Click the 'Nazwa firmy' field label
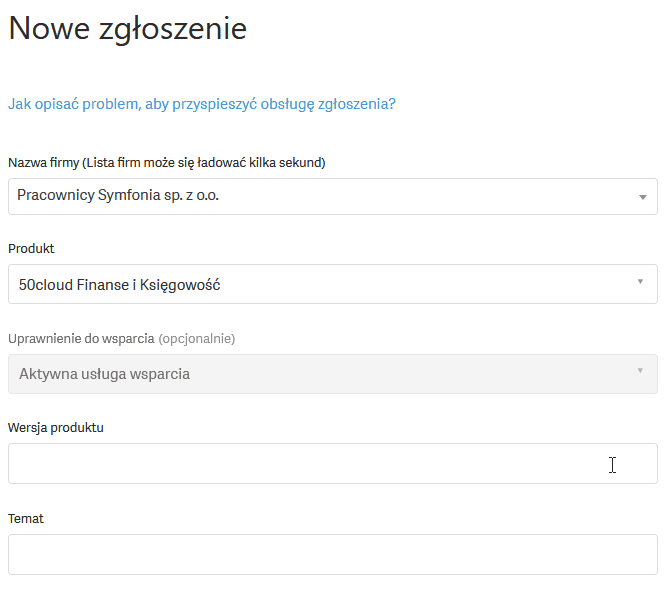The width and height of the screenshot is (669, 595). coord(44,163)
